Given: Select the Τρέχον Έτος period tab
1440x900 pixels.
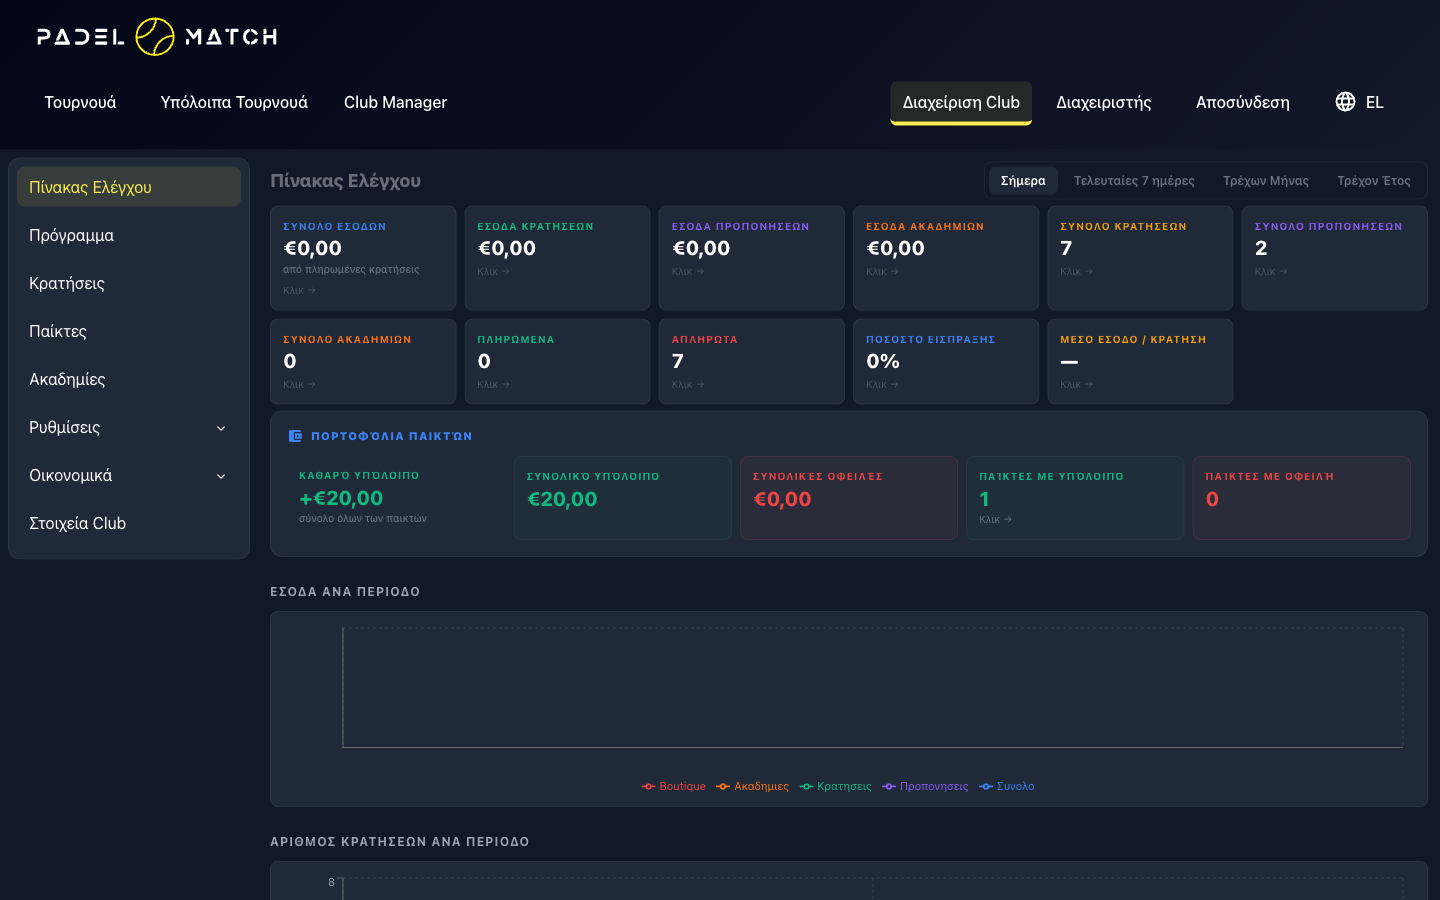Looking at the screenshot, I should pos(1374,181).
